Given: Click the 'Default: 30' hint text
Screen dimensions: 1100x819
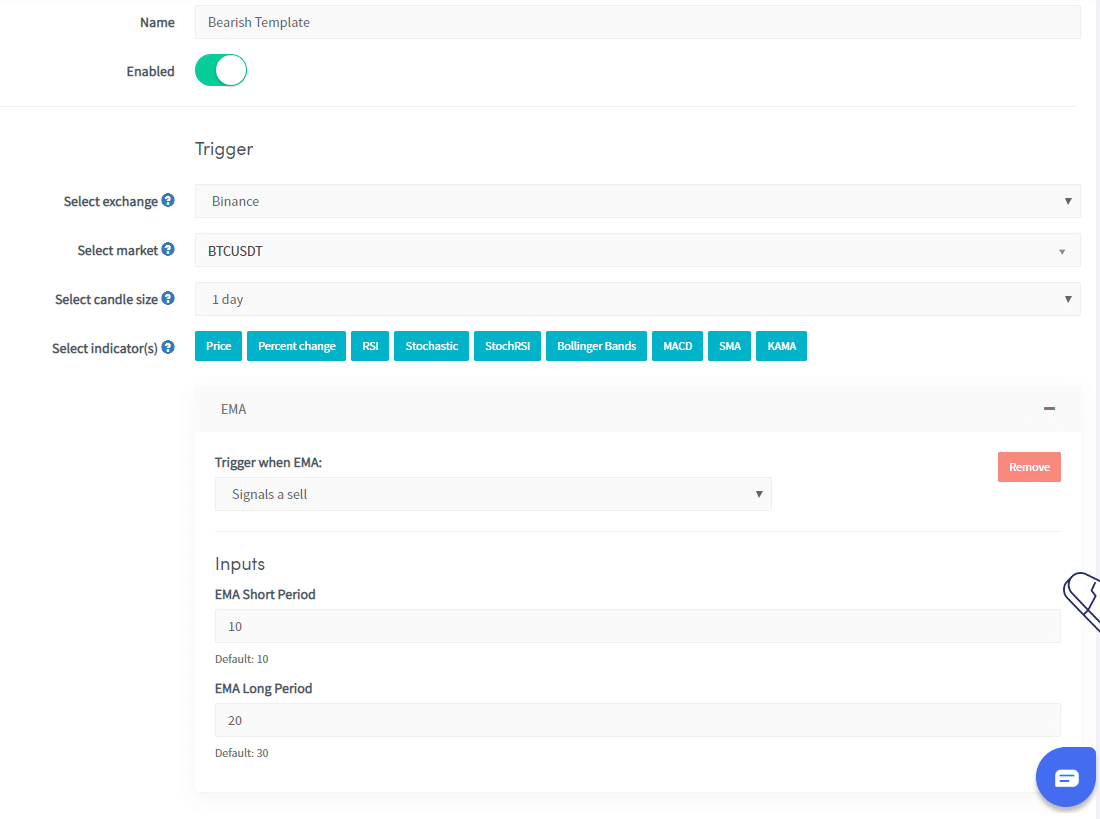Looking at the screenshot, I should [241, 753].
